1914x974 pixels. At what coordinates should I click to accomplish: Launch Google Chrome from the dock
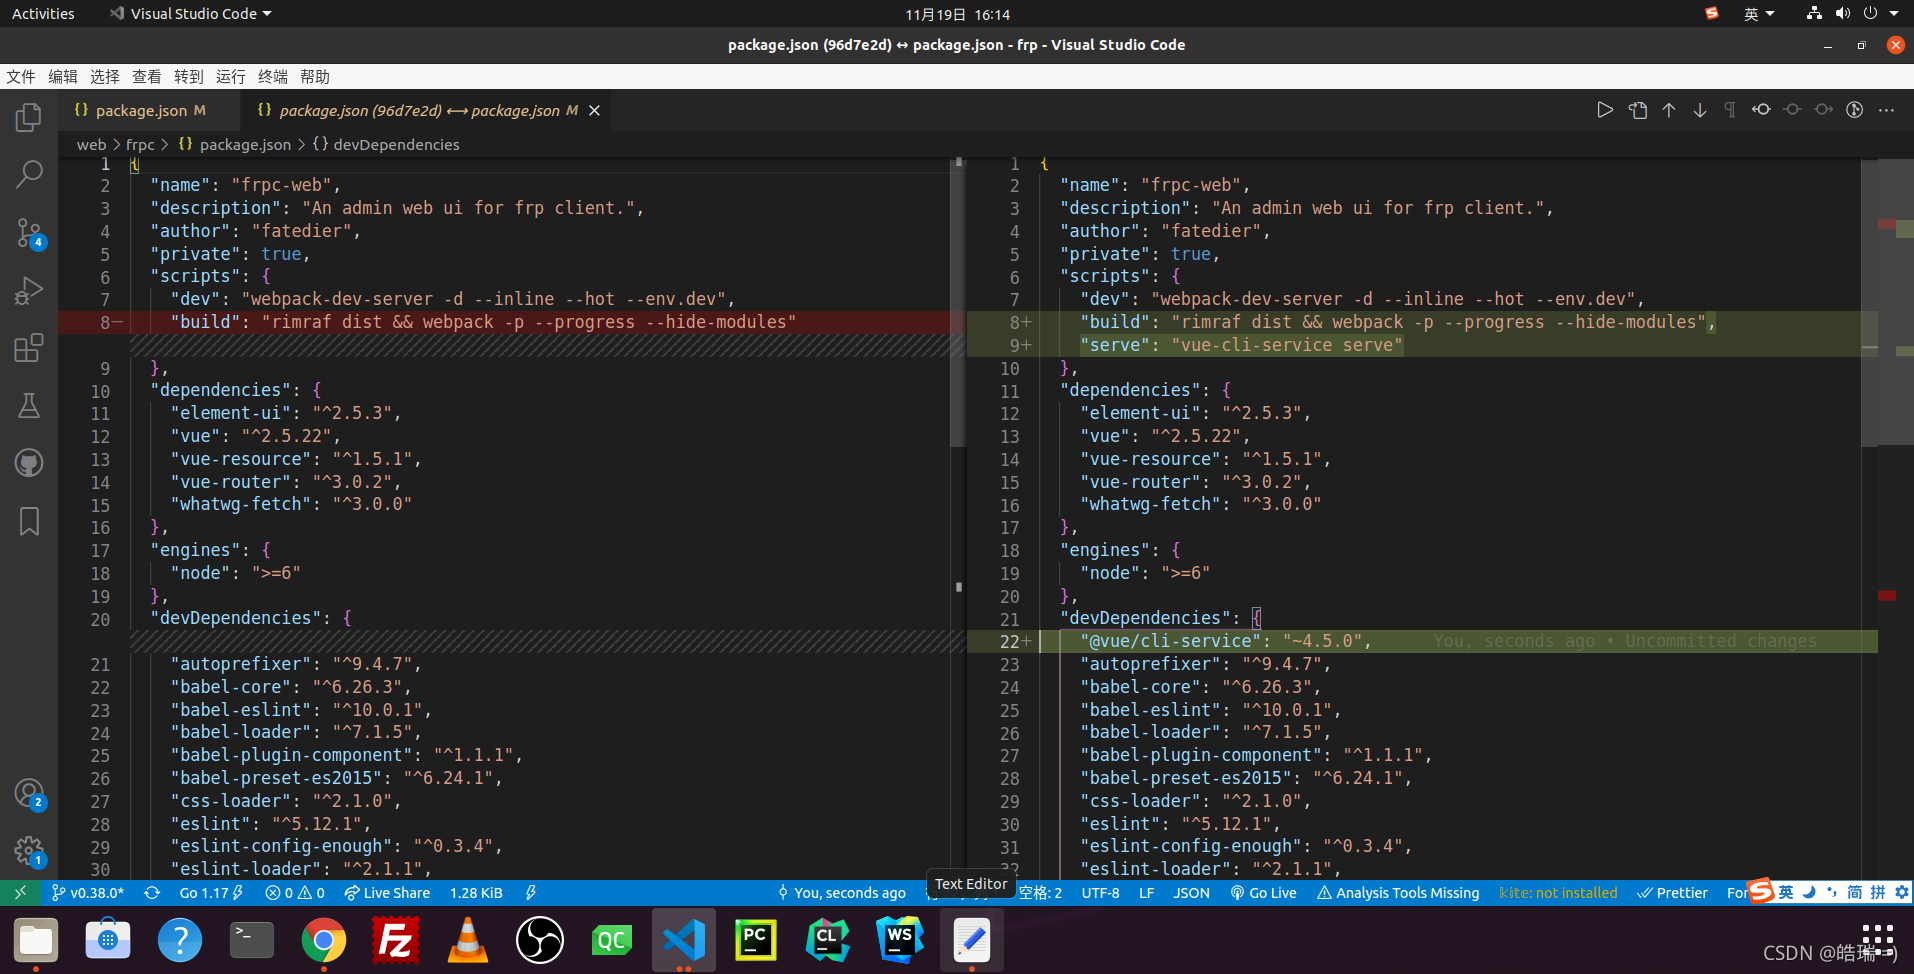pos(324,940)
